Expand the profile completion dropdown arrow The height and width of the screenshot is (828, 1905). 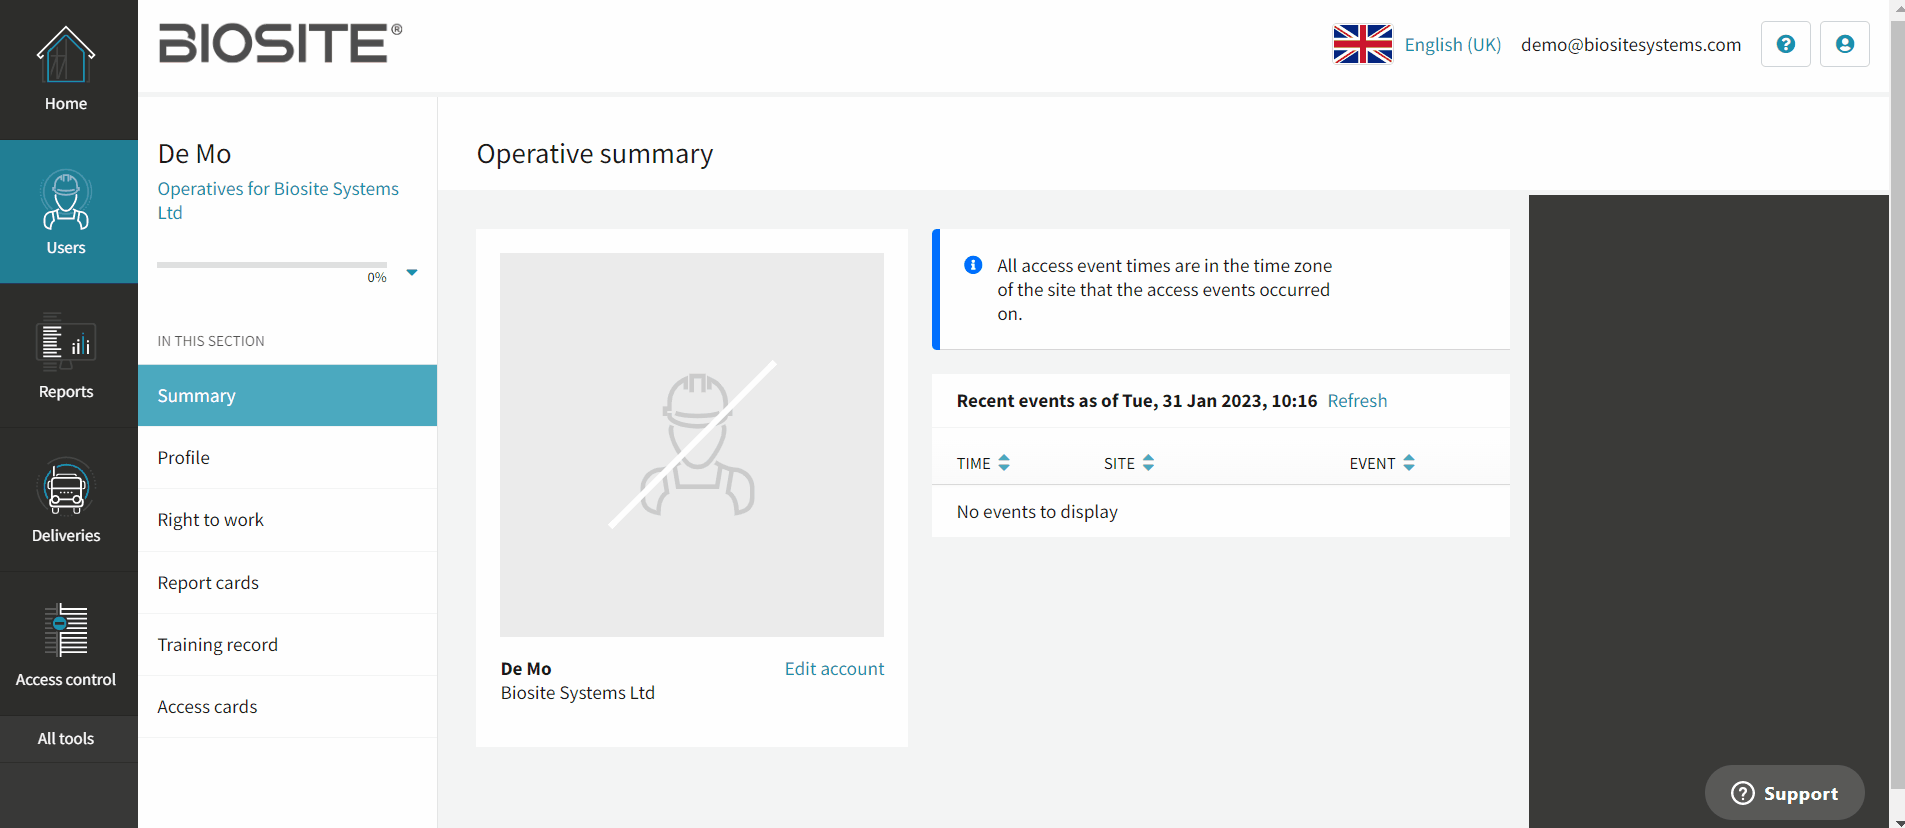pyautogui.click(x=412, y=272)
